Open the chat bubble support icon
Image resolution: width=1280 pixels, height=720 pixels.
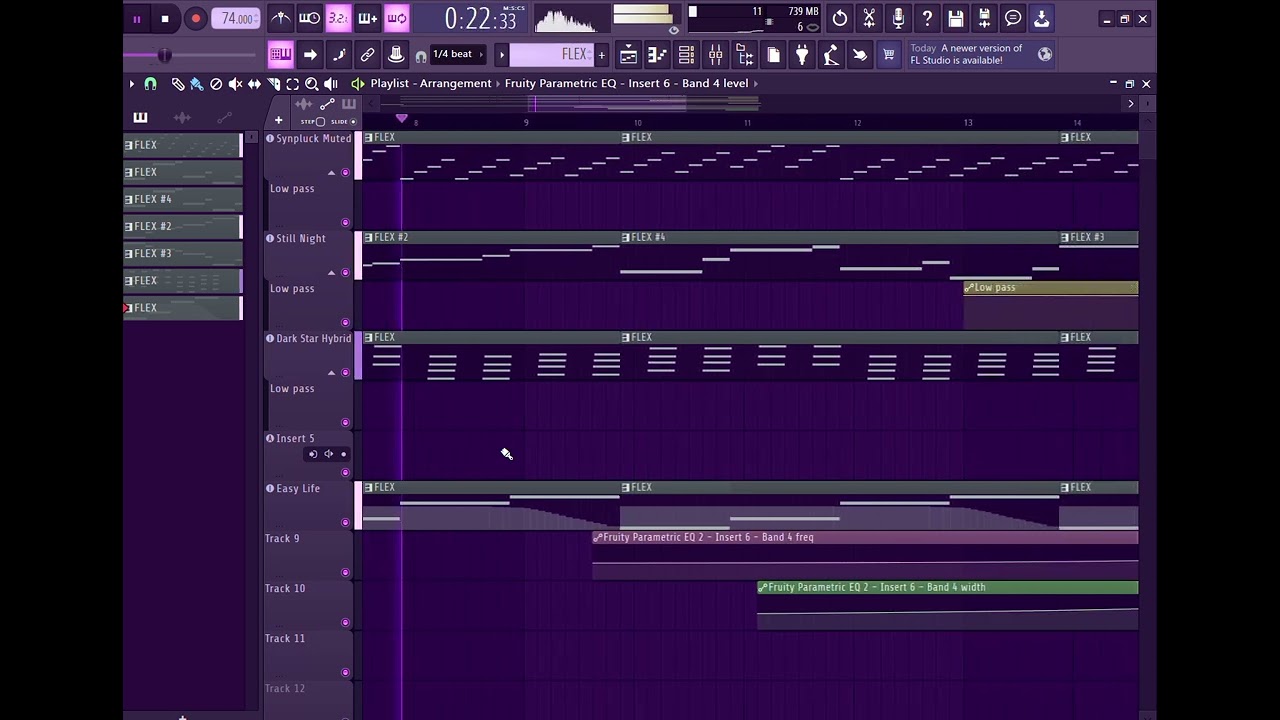(1013, 18)
